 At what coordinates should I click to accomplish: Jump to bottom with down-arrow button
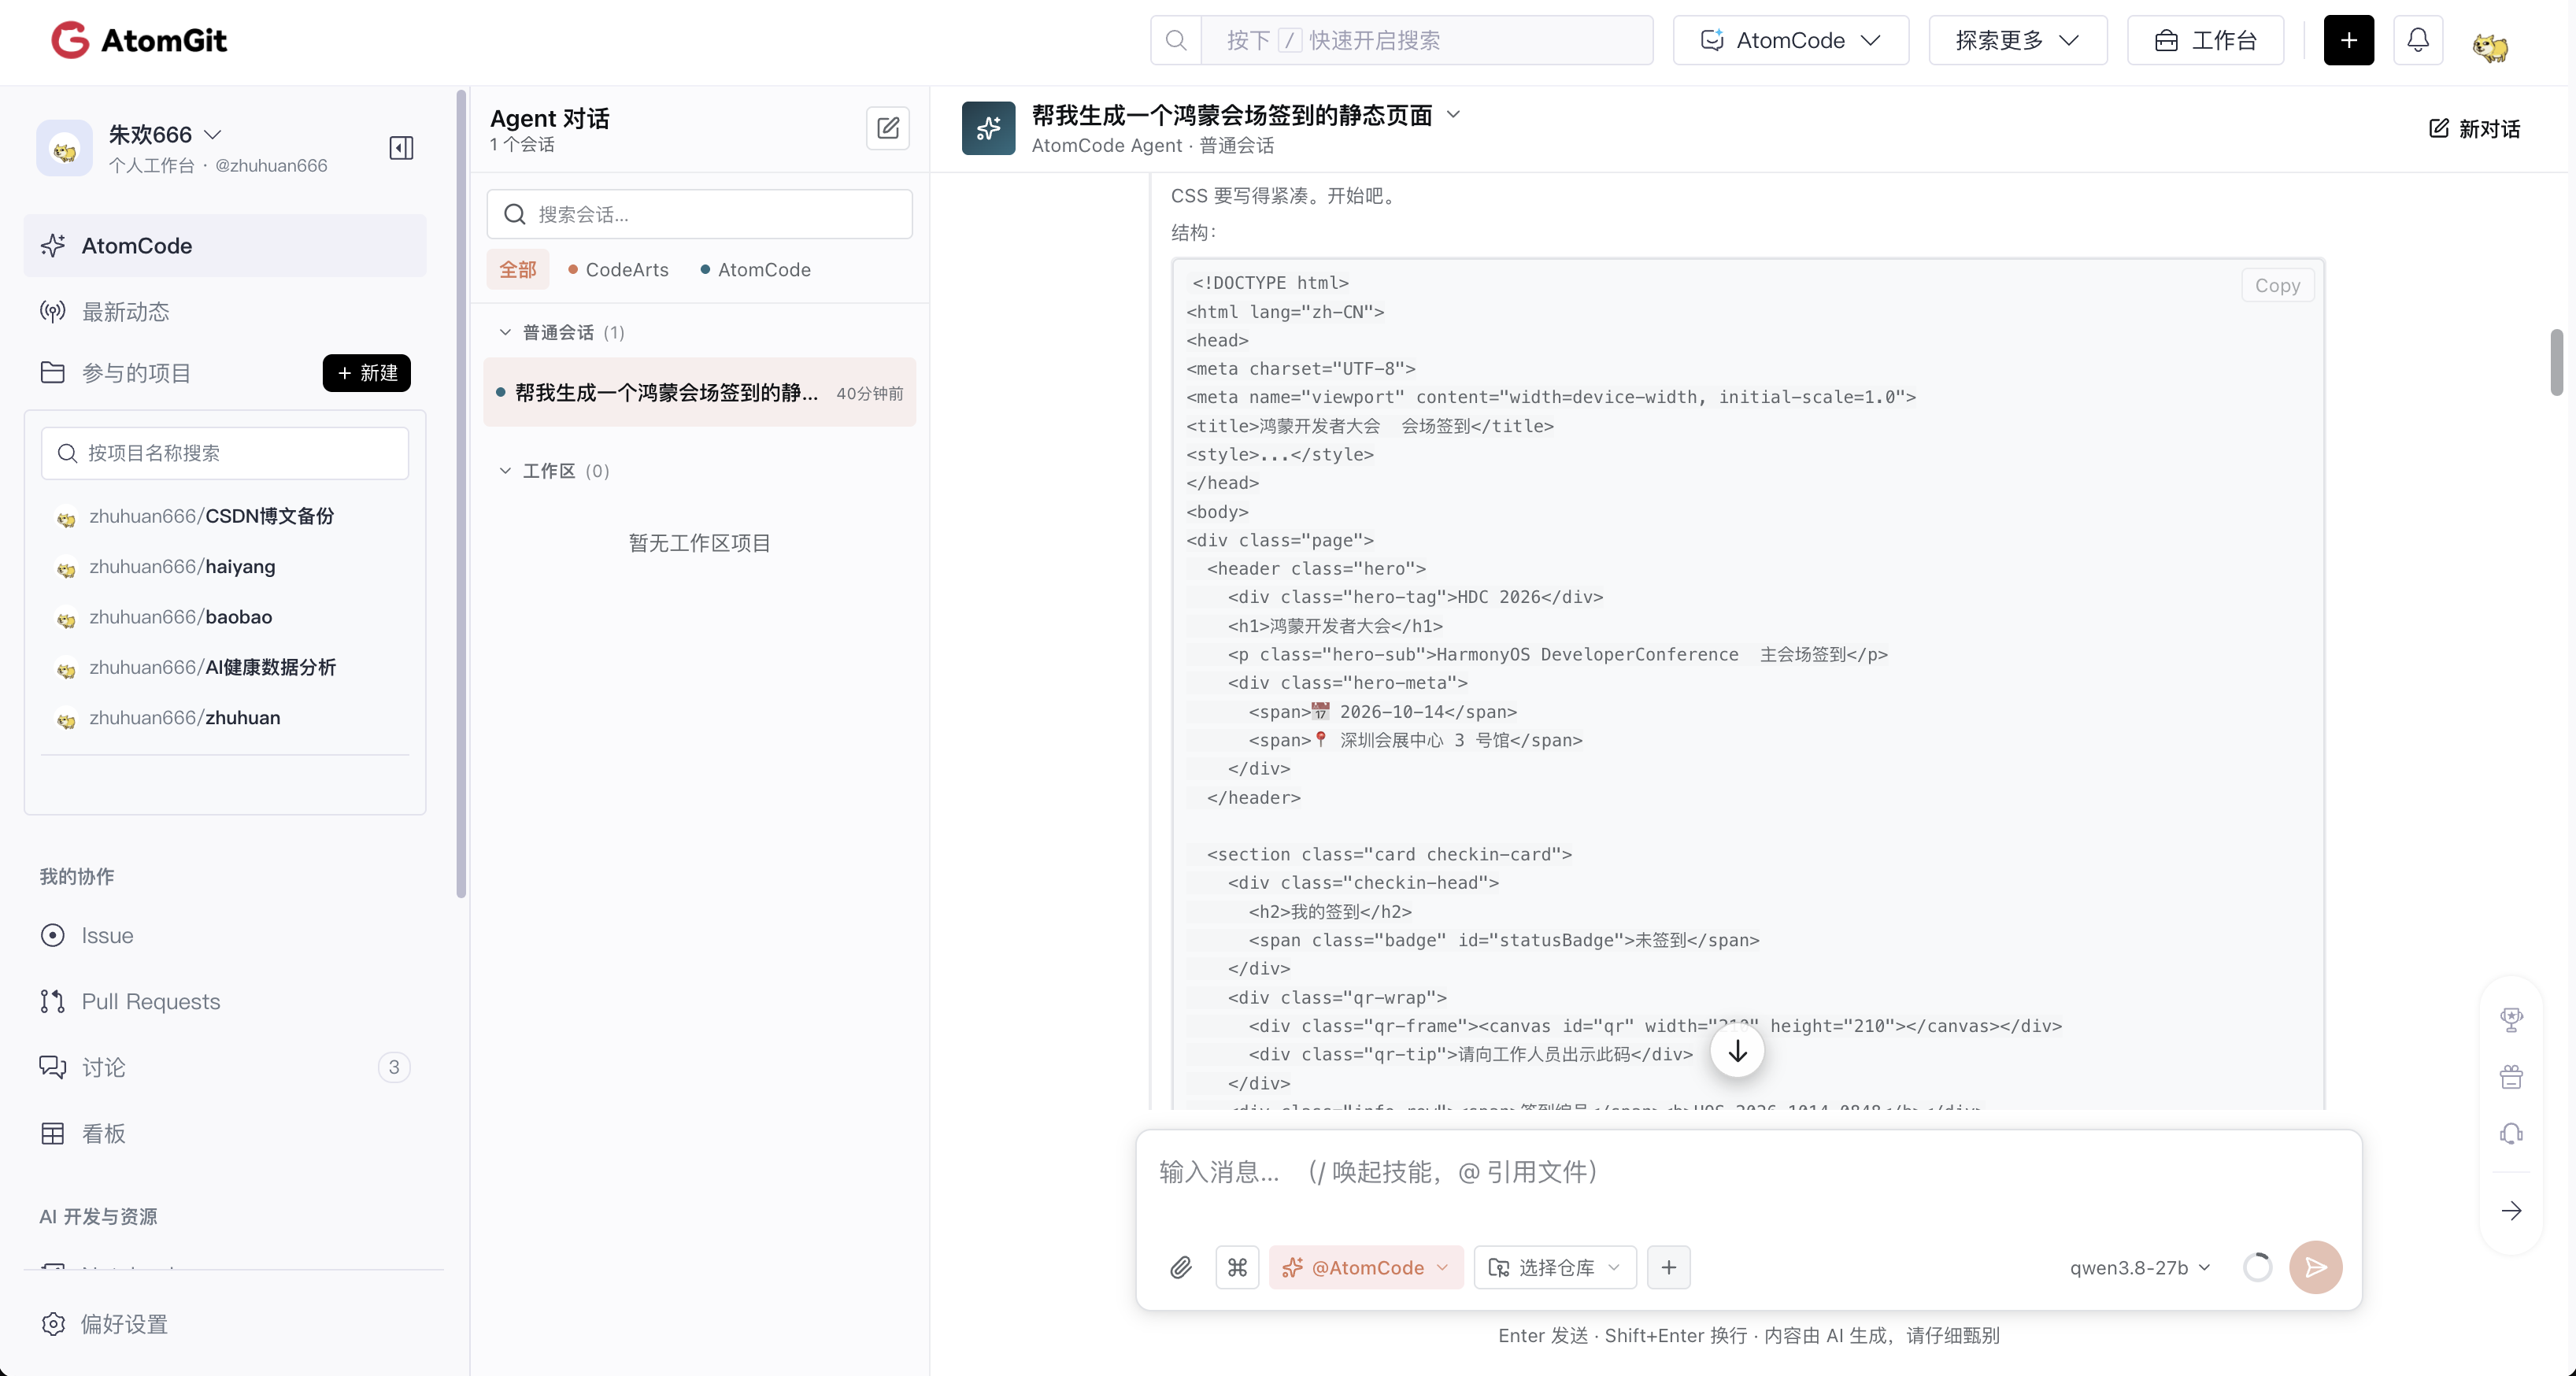(x=1737, y=1051)
